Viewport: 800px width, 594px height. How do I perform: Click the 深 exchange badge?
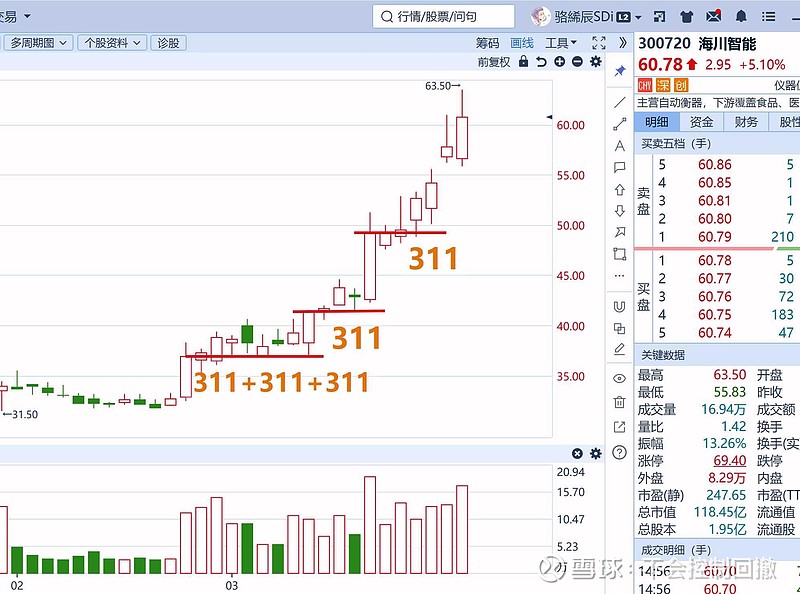(663, 85)
